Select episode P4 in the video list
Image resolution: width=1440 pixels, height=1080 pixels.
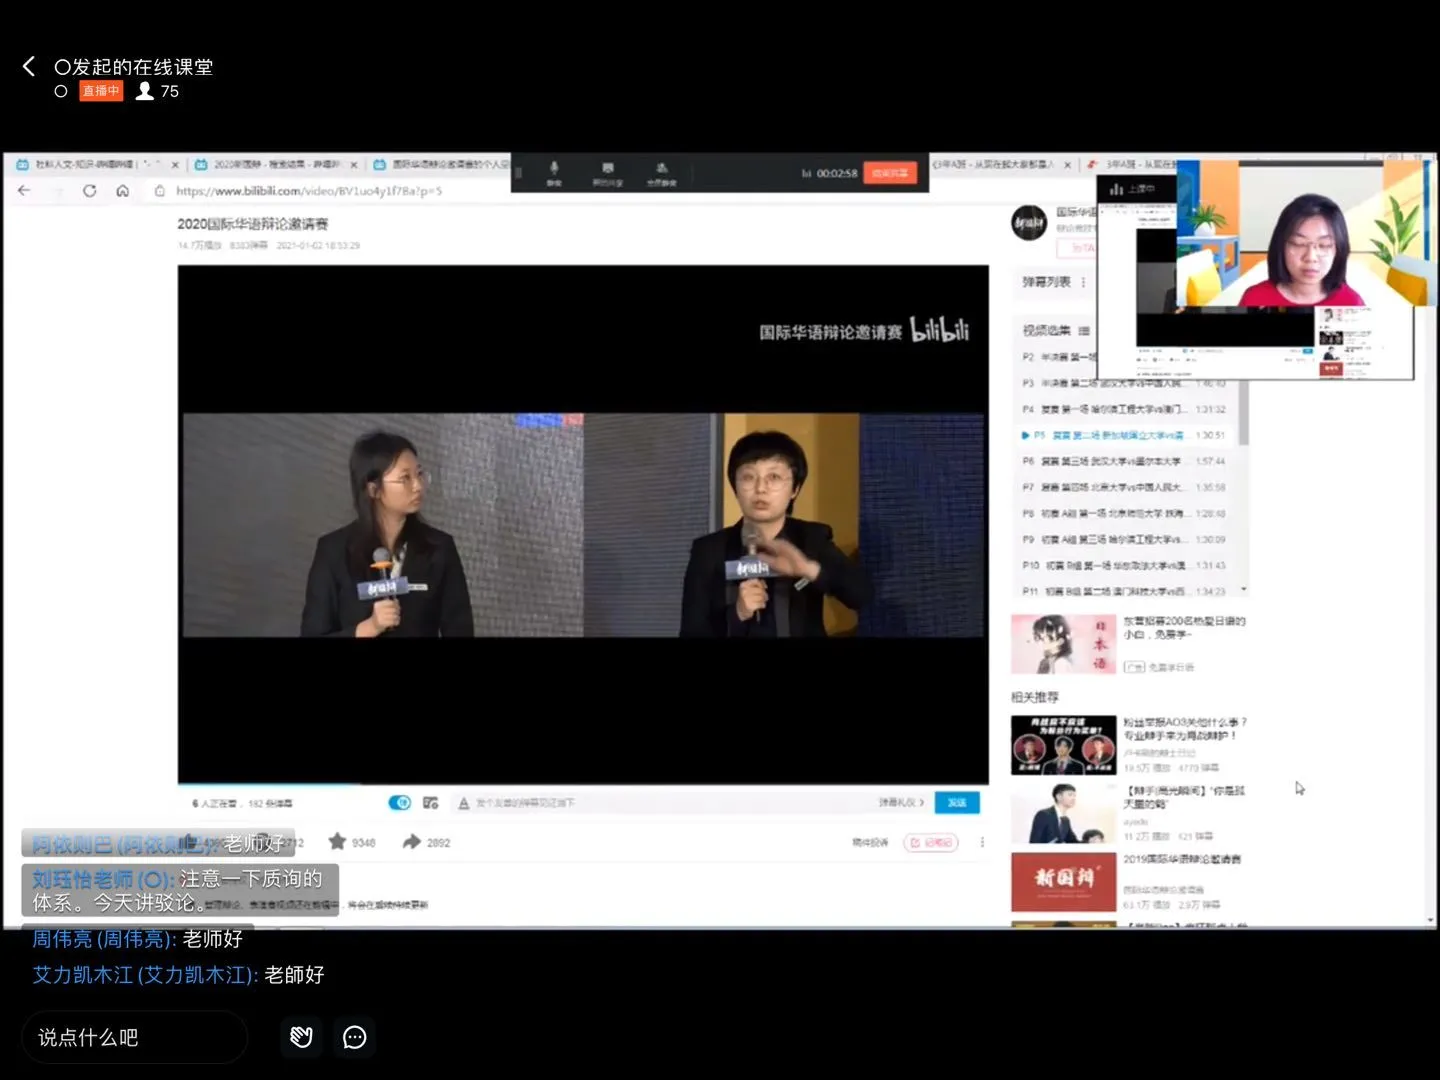tap(1124, 409)
